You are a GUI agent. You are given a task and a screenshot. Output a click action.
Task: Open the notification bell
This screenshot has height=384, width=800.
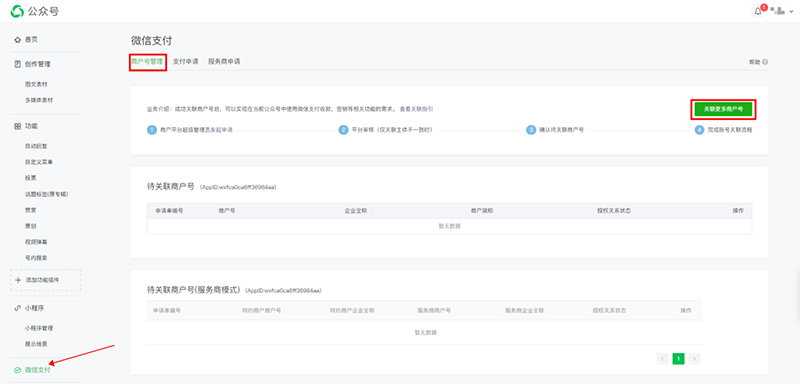point(758,11)
